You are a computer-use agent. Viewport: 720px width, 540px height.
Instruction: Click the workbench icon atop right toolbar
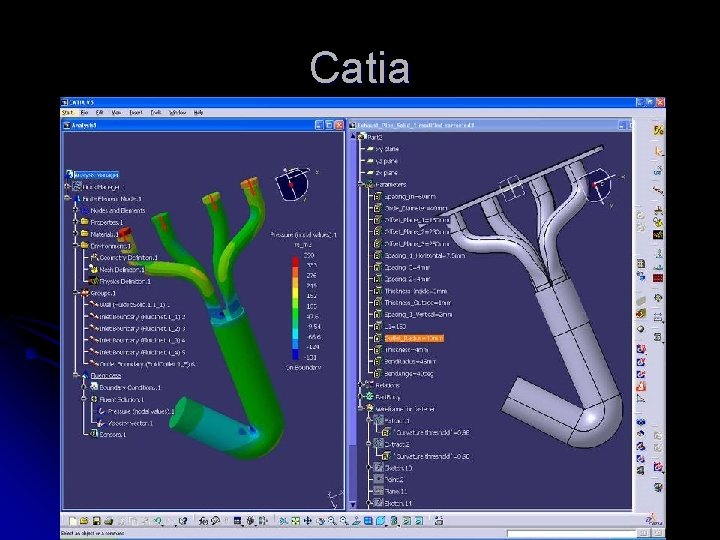coord(658,130)
